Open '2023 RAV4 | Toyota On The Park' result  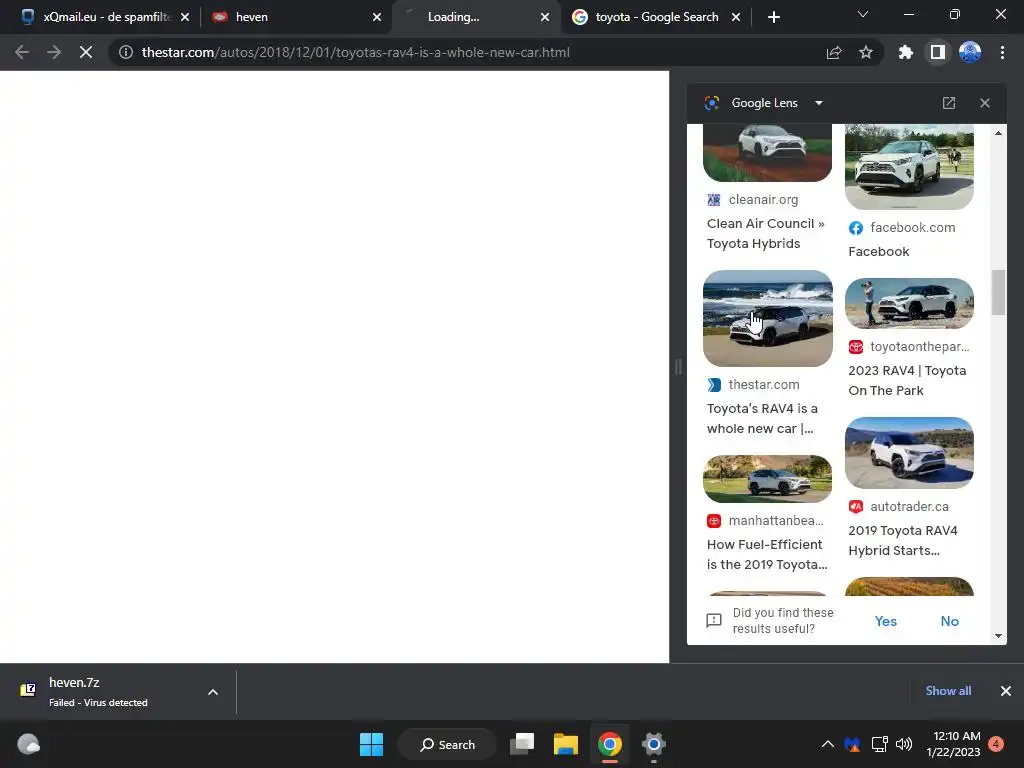pyautogui.click(x=907, y=380)
